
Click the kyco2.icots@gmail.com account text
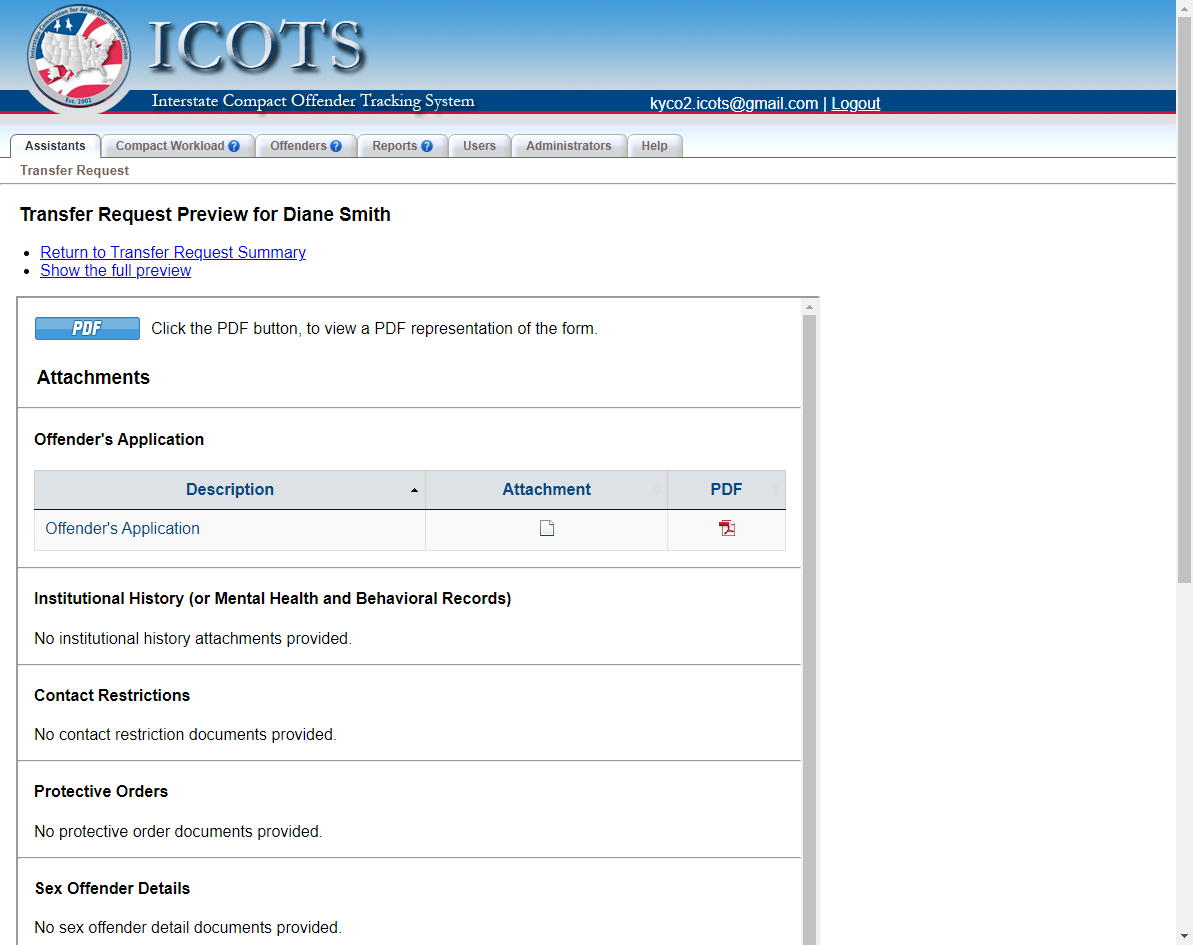click(x=733, y=103)
